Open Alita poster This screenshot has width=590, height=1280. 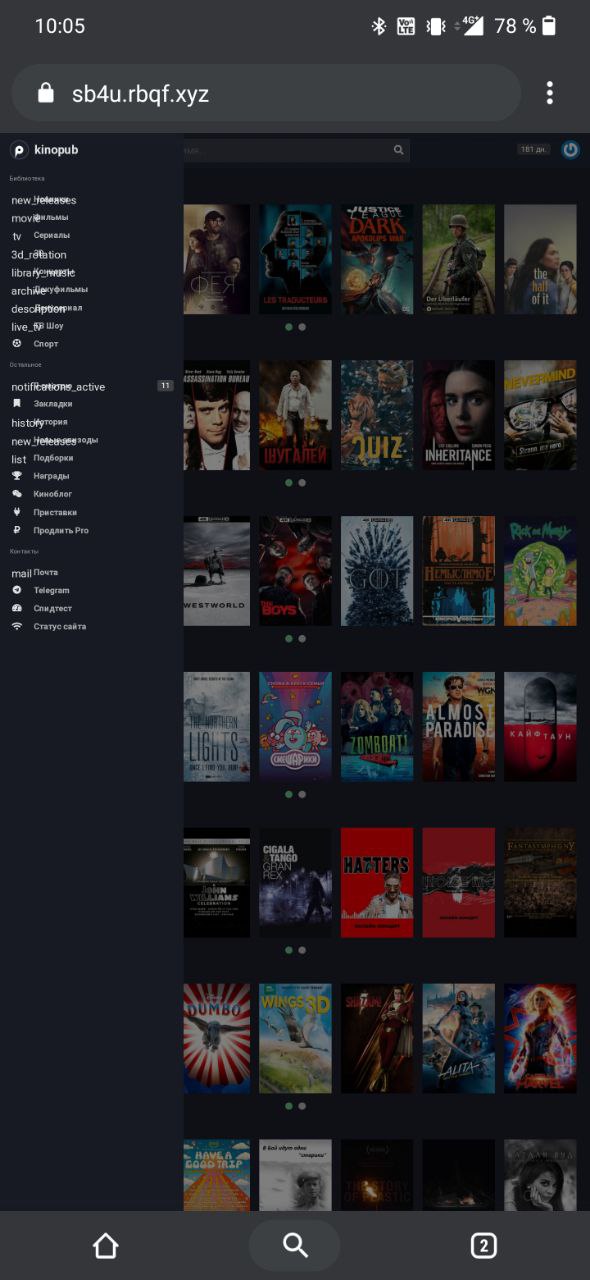[458, 1039]
